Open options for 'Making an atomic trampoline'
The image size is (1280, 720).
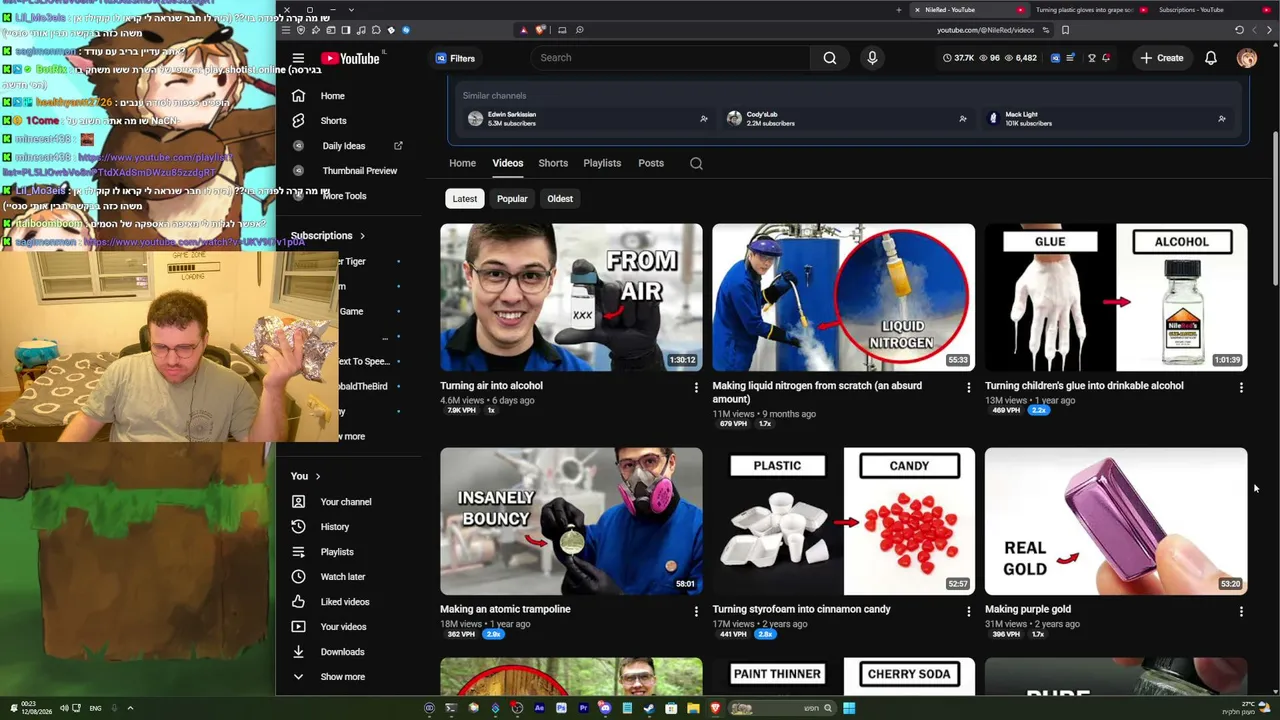coord(696,610)
